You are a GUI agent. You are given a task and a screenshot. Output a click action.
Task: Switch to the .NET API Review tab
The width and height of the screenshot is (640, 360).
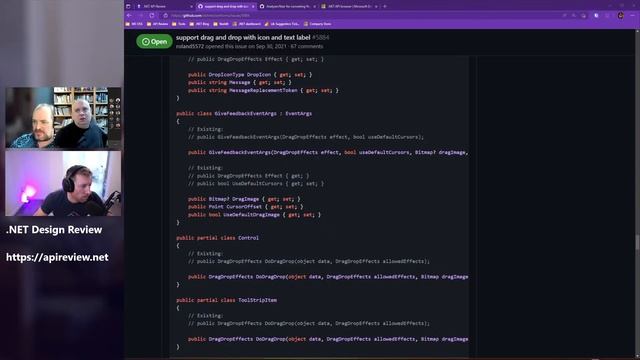[x=163, y=6]
